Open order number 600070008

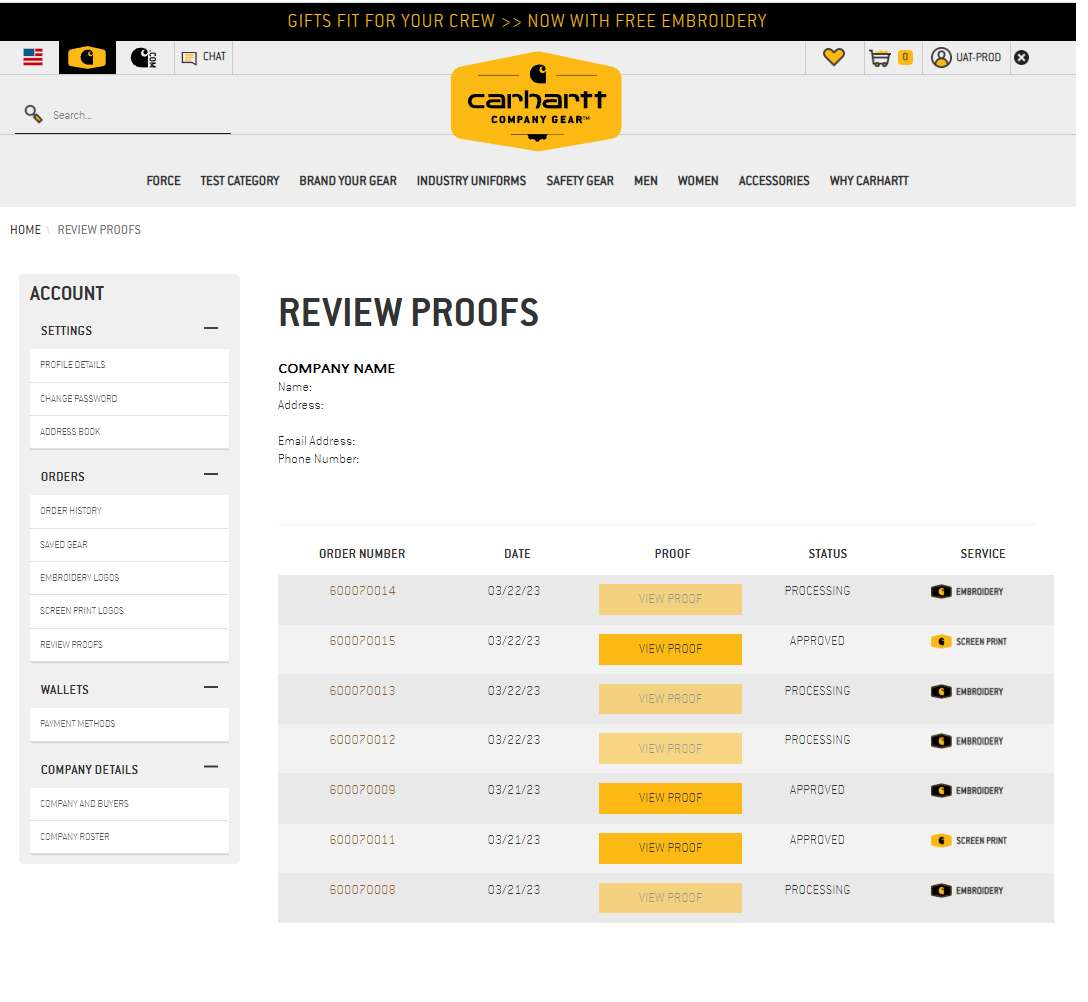click(362, 890)
